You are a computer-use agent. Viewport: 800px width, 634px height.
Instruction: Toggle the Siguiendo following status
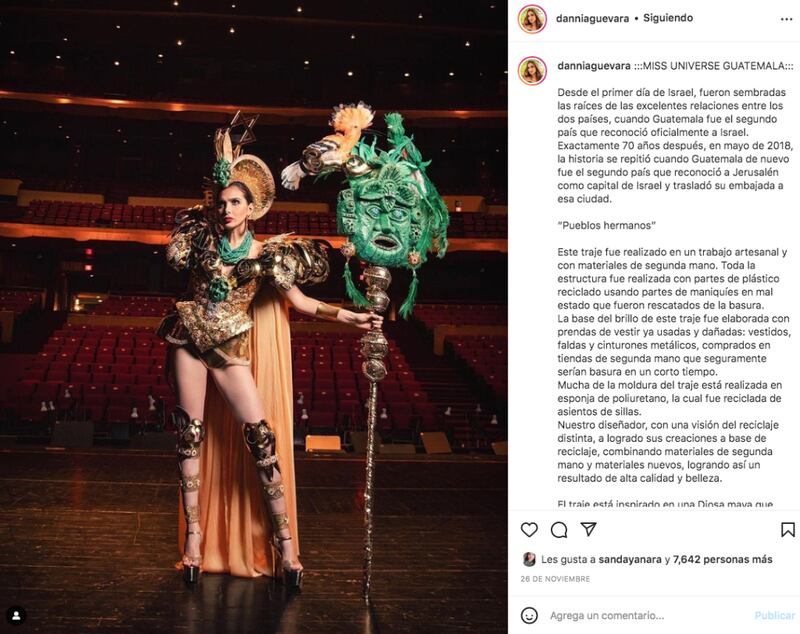pos(668,18)
